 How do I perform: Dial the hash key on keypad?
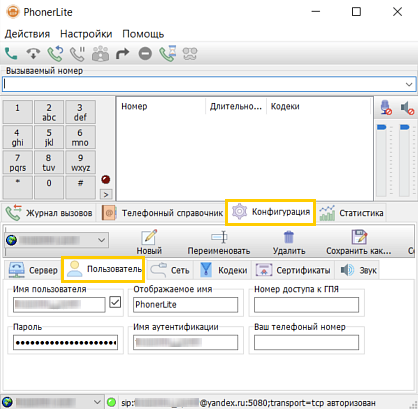(80, 187)
